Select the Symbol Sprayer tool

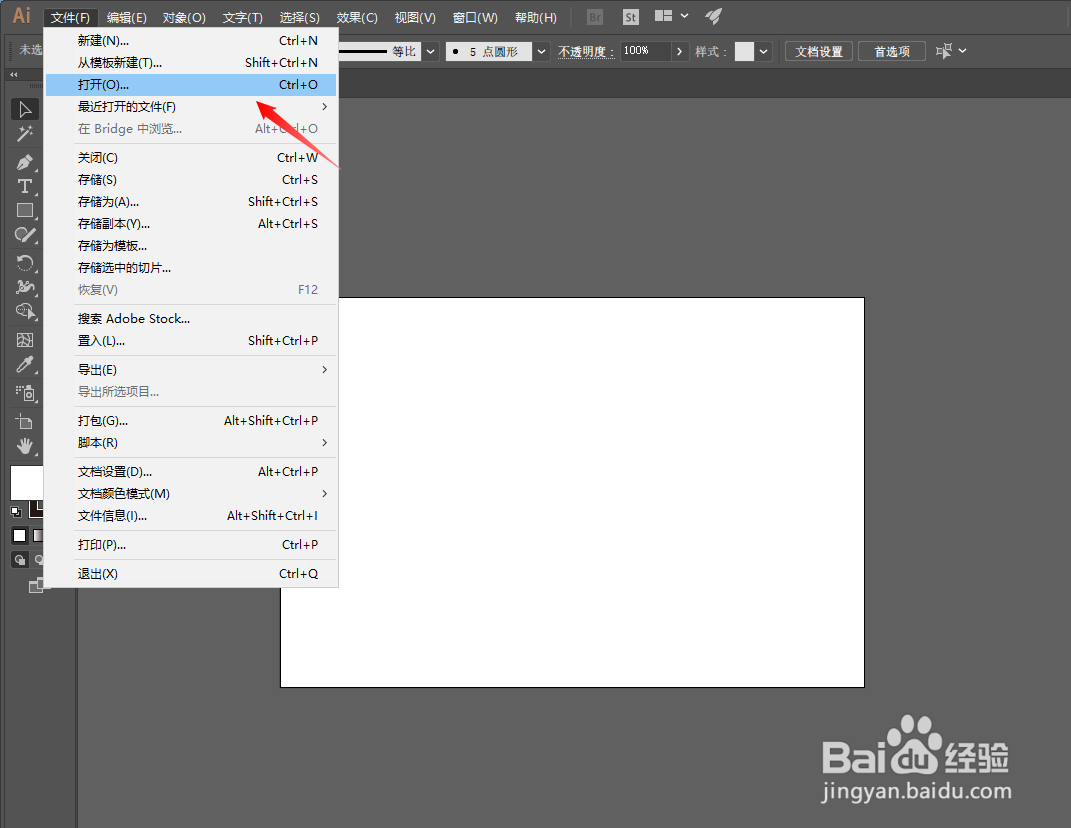pos(25,394)
